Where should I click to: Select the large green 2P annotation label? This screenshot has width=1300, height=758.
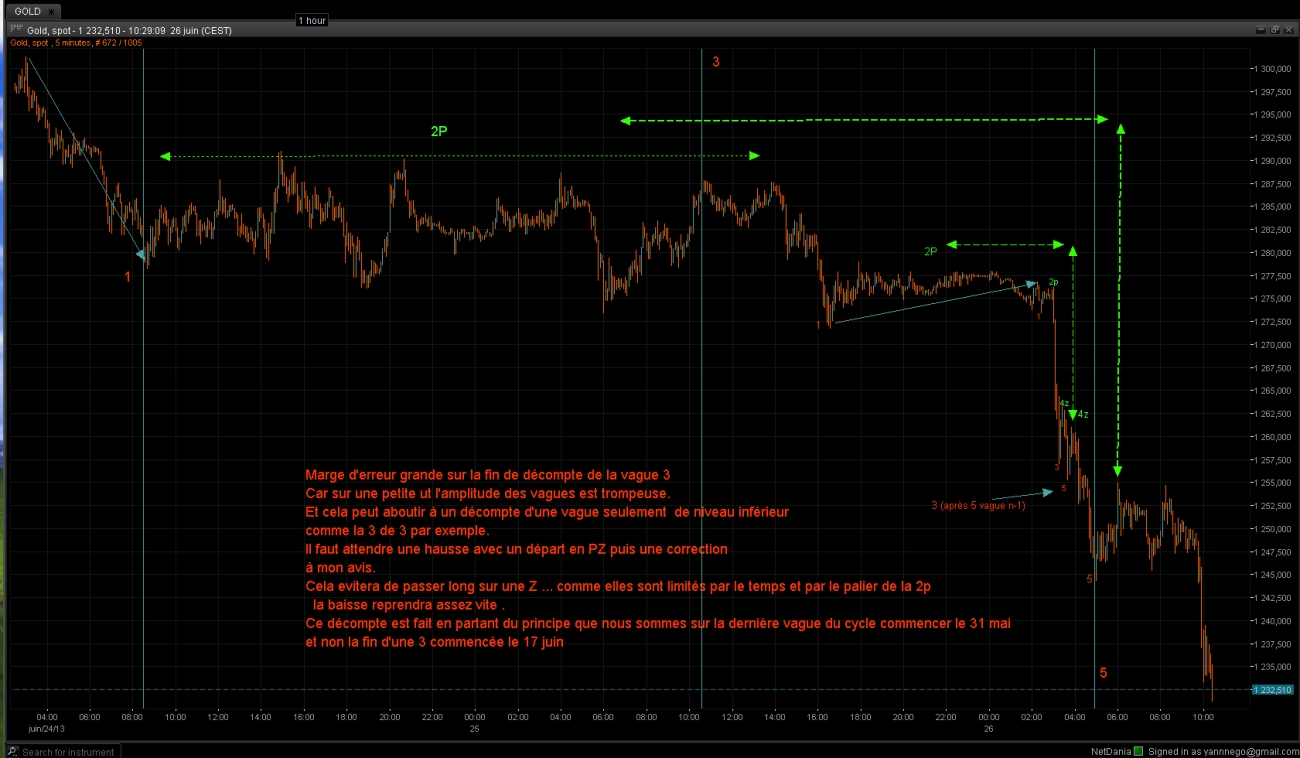click(x=439, y=131)
